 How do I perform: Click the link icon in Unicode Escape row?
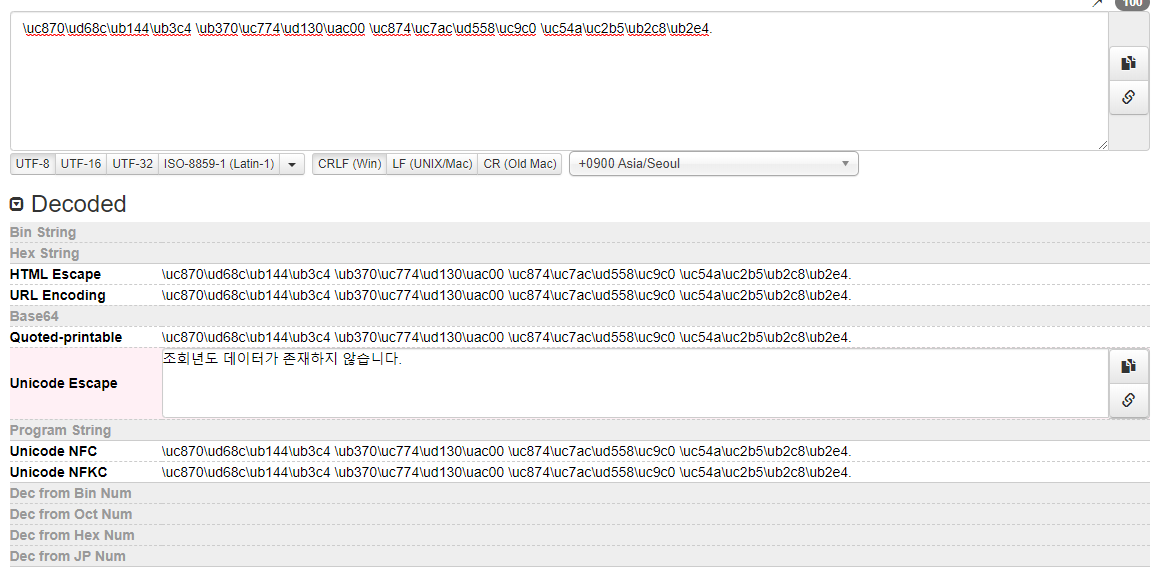coord(1128,400)
